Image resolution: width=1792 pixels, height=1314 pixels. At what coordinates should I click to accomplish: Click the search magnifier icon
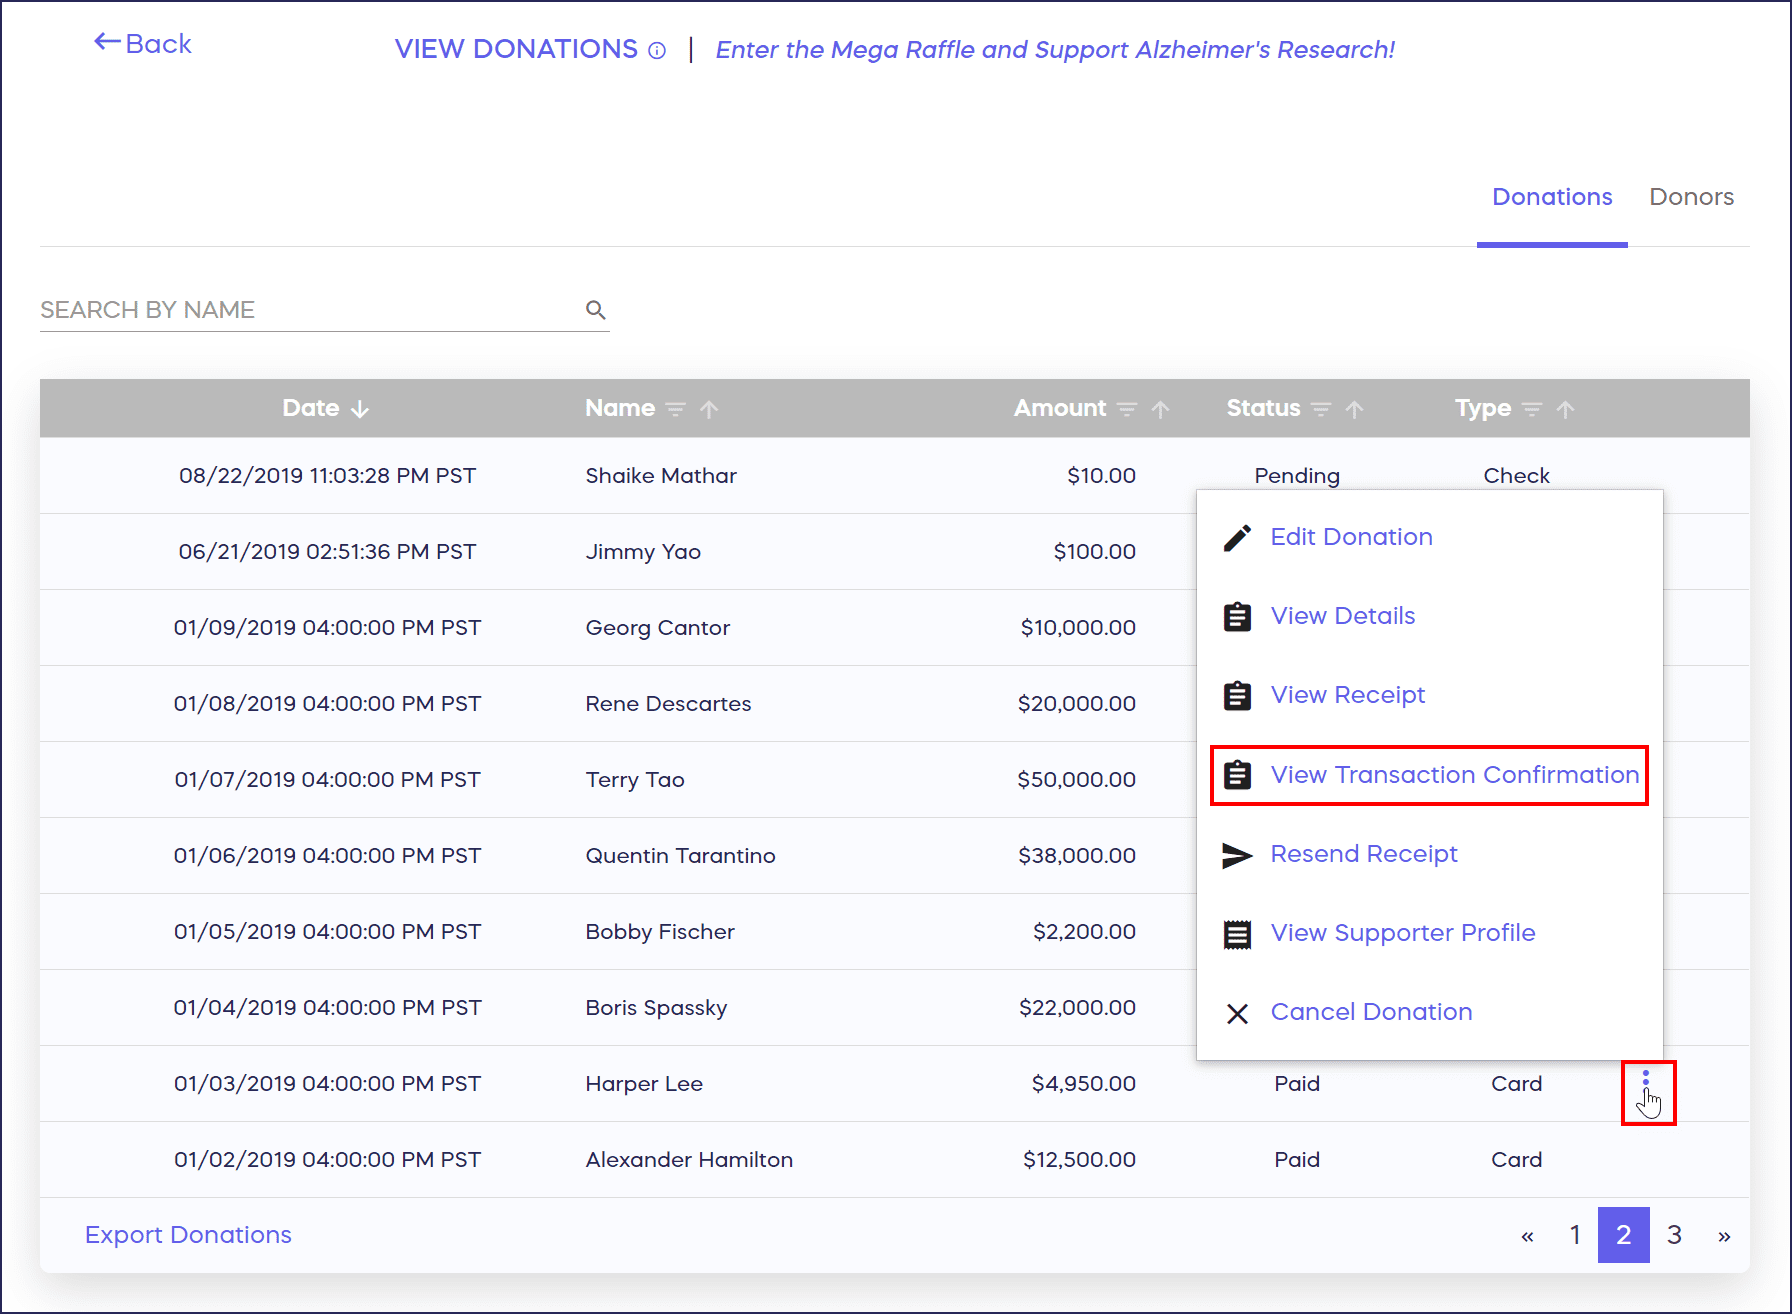tap(596, 310)
